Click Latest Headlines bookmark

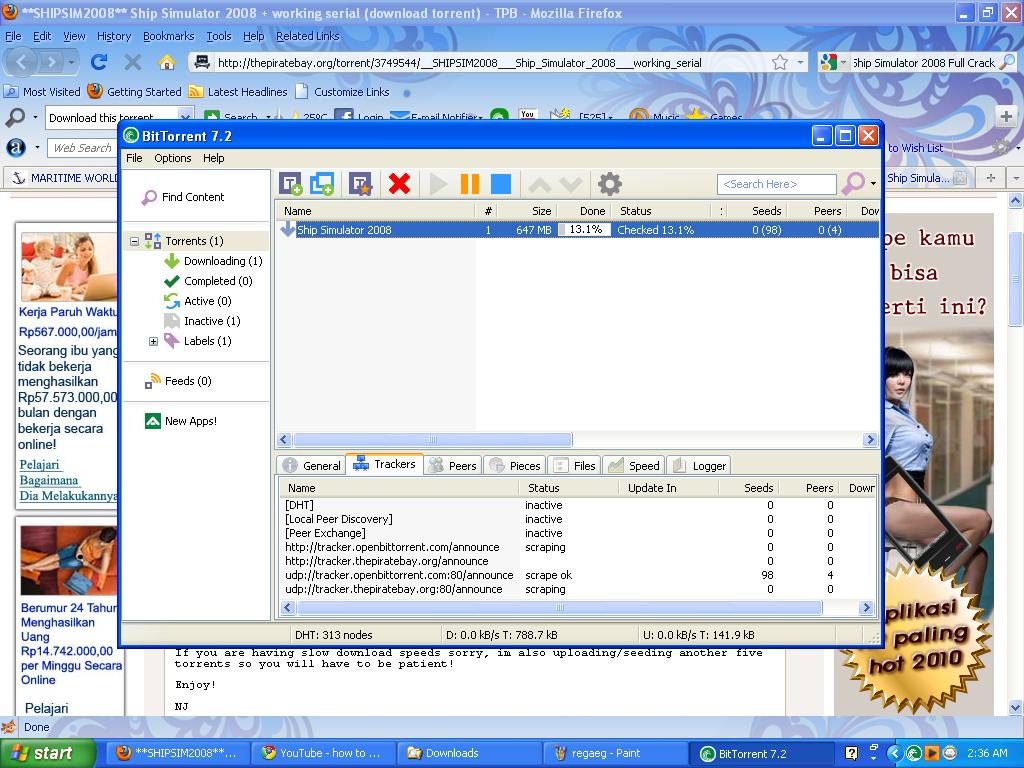click(238, 92)
